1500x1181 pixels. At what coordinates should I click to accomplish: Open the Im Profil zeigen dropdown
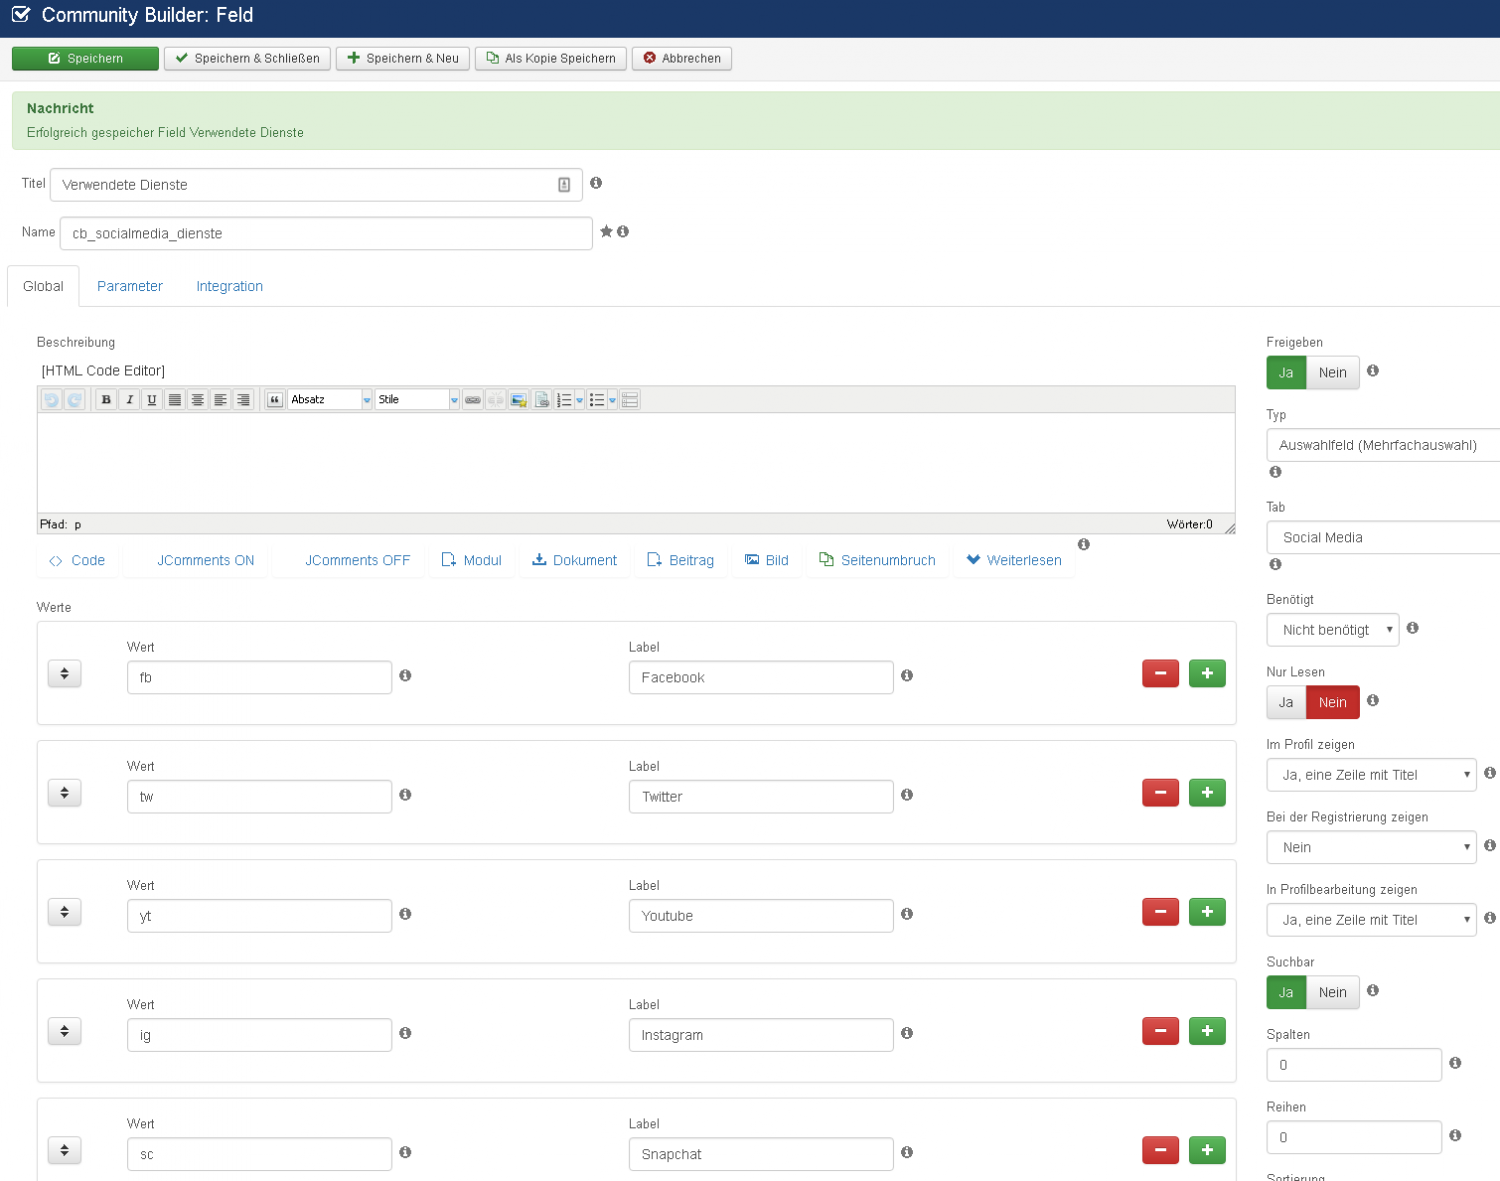(1371, 775)
